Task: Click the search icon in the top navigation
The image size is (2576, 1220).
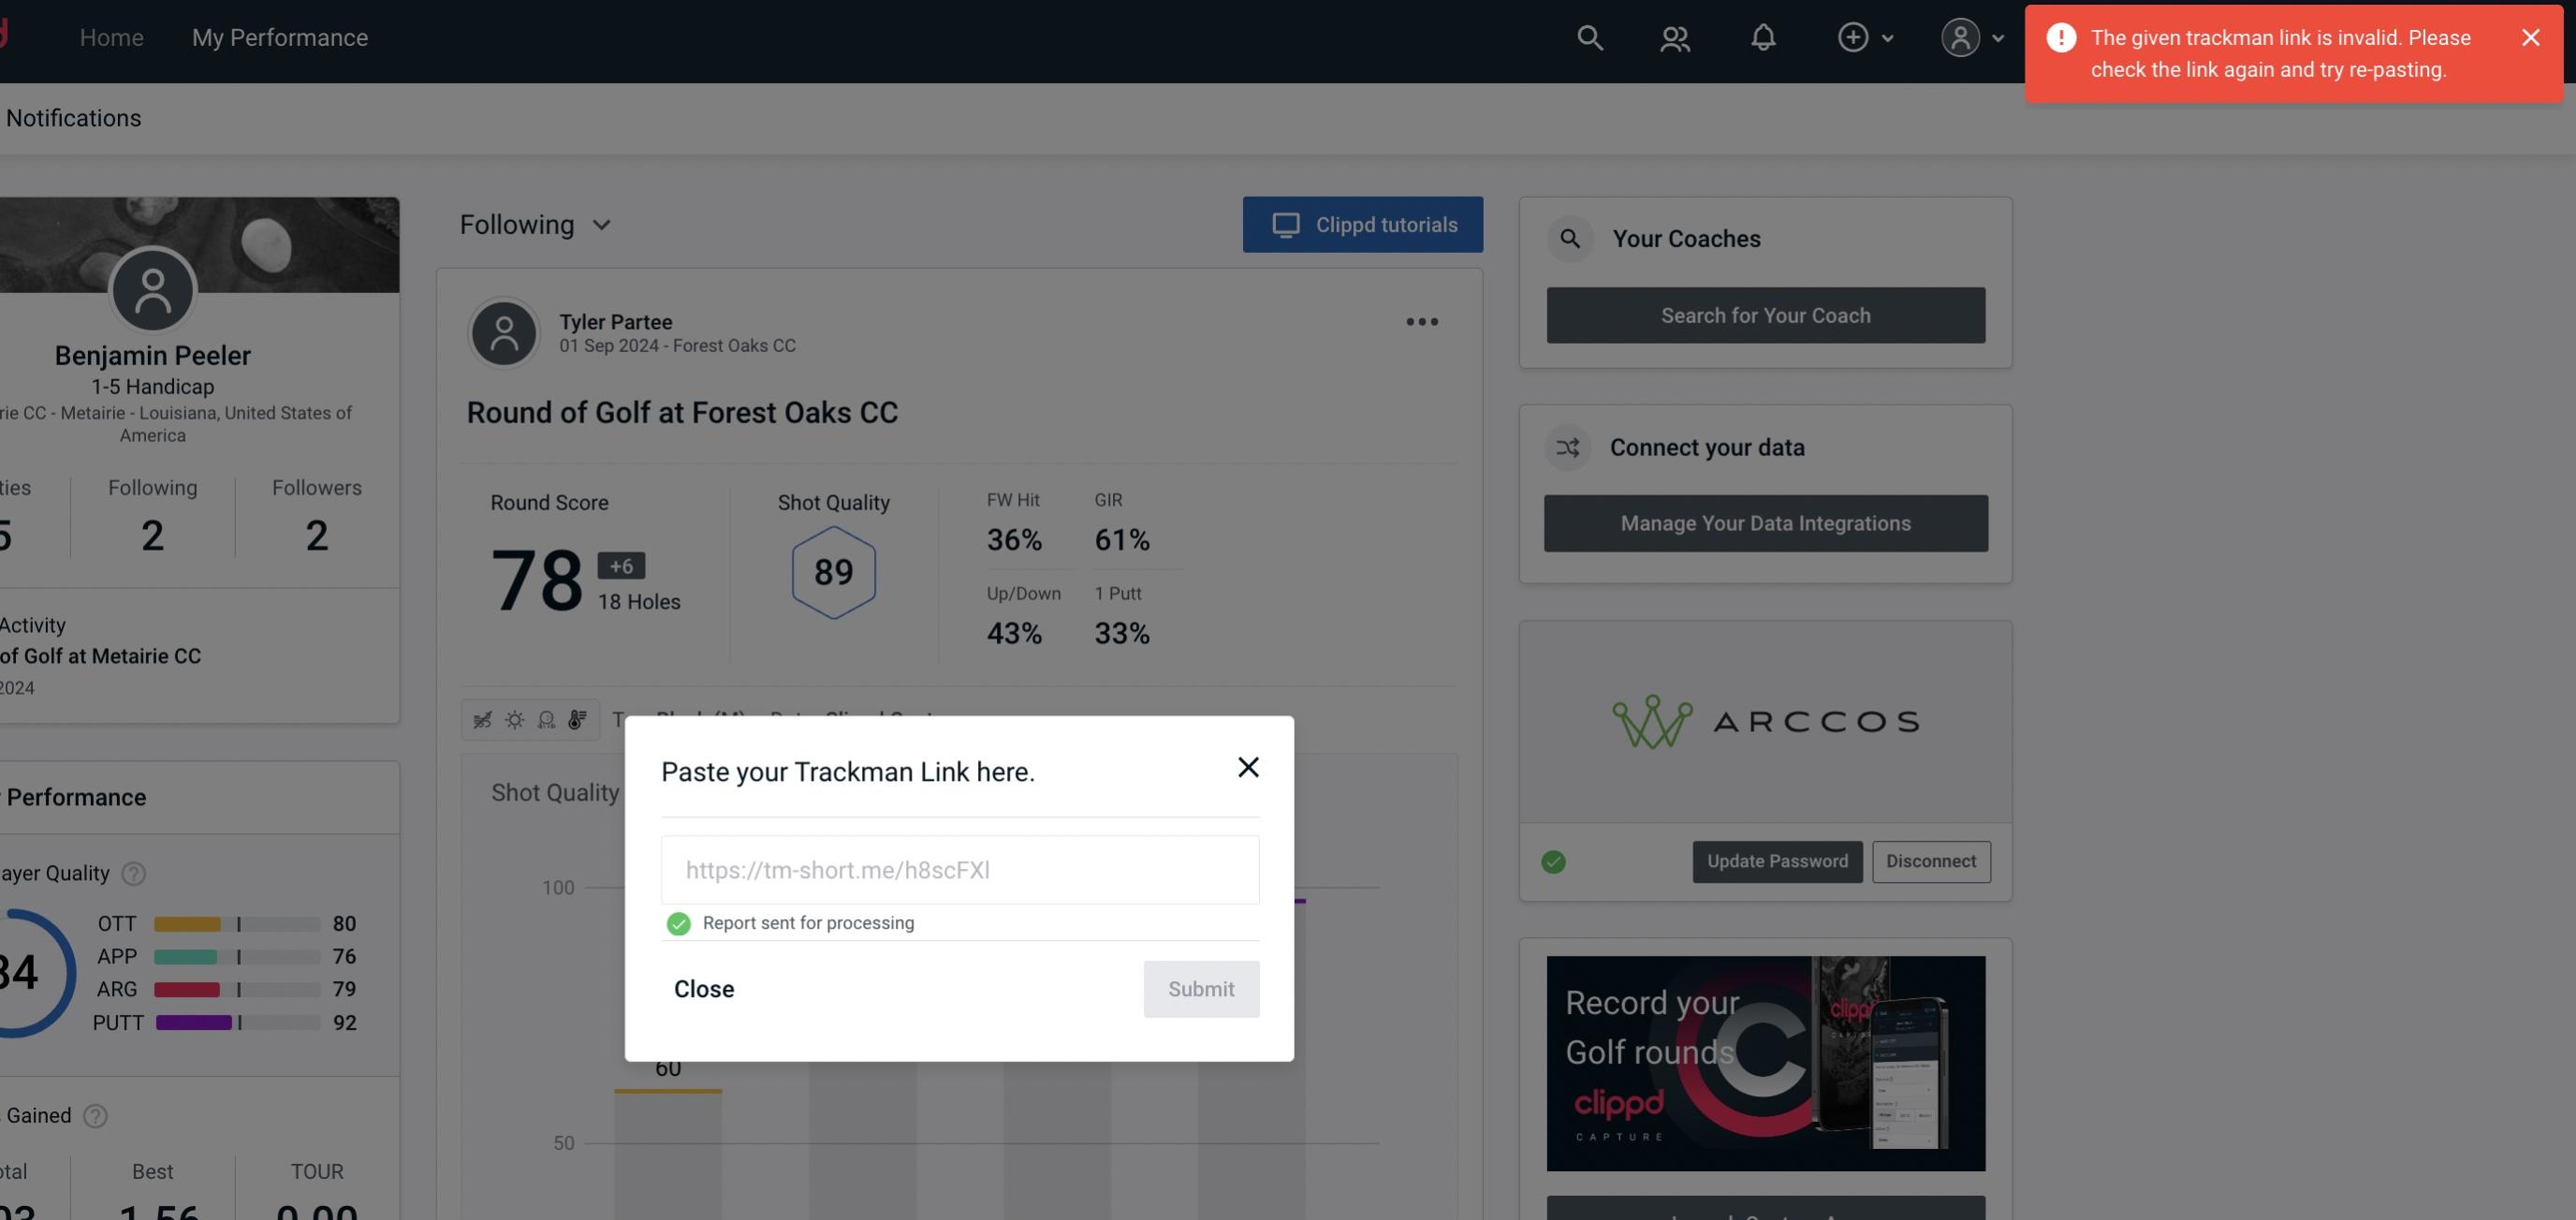Action: point(1587,37)
